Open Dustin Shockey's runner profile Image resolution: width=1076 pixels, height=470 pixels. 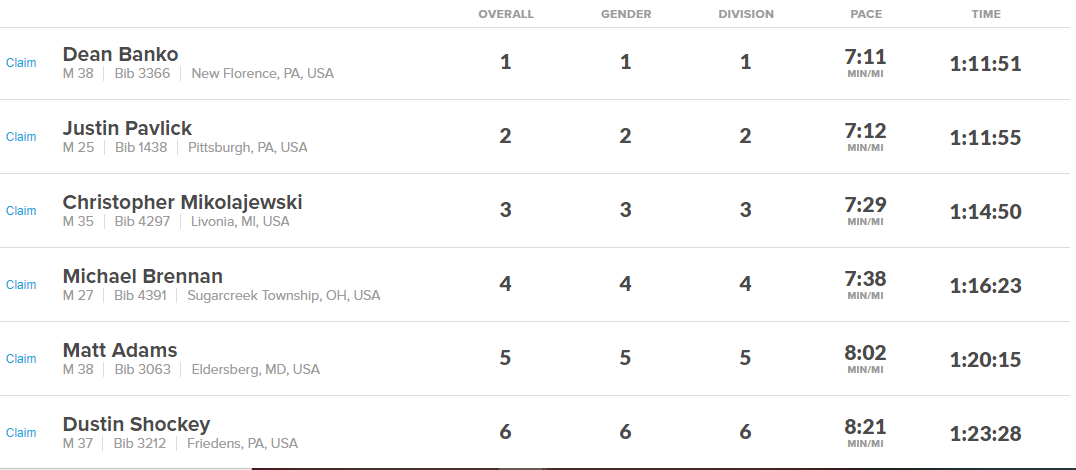pos(136,425)
